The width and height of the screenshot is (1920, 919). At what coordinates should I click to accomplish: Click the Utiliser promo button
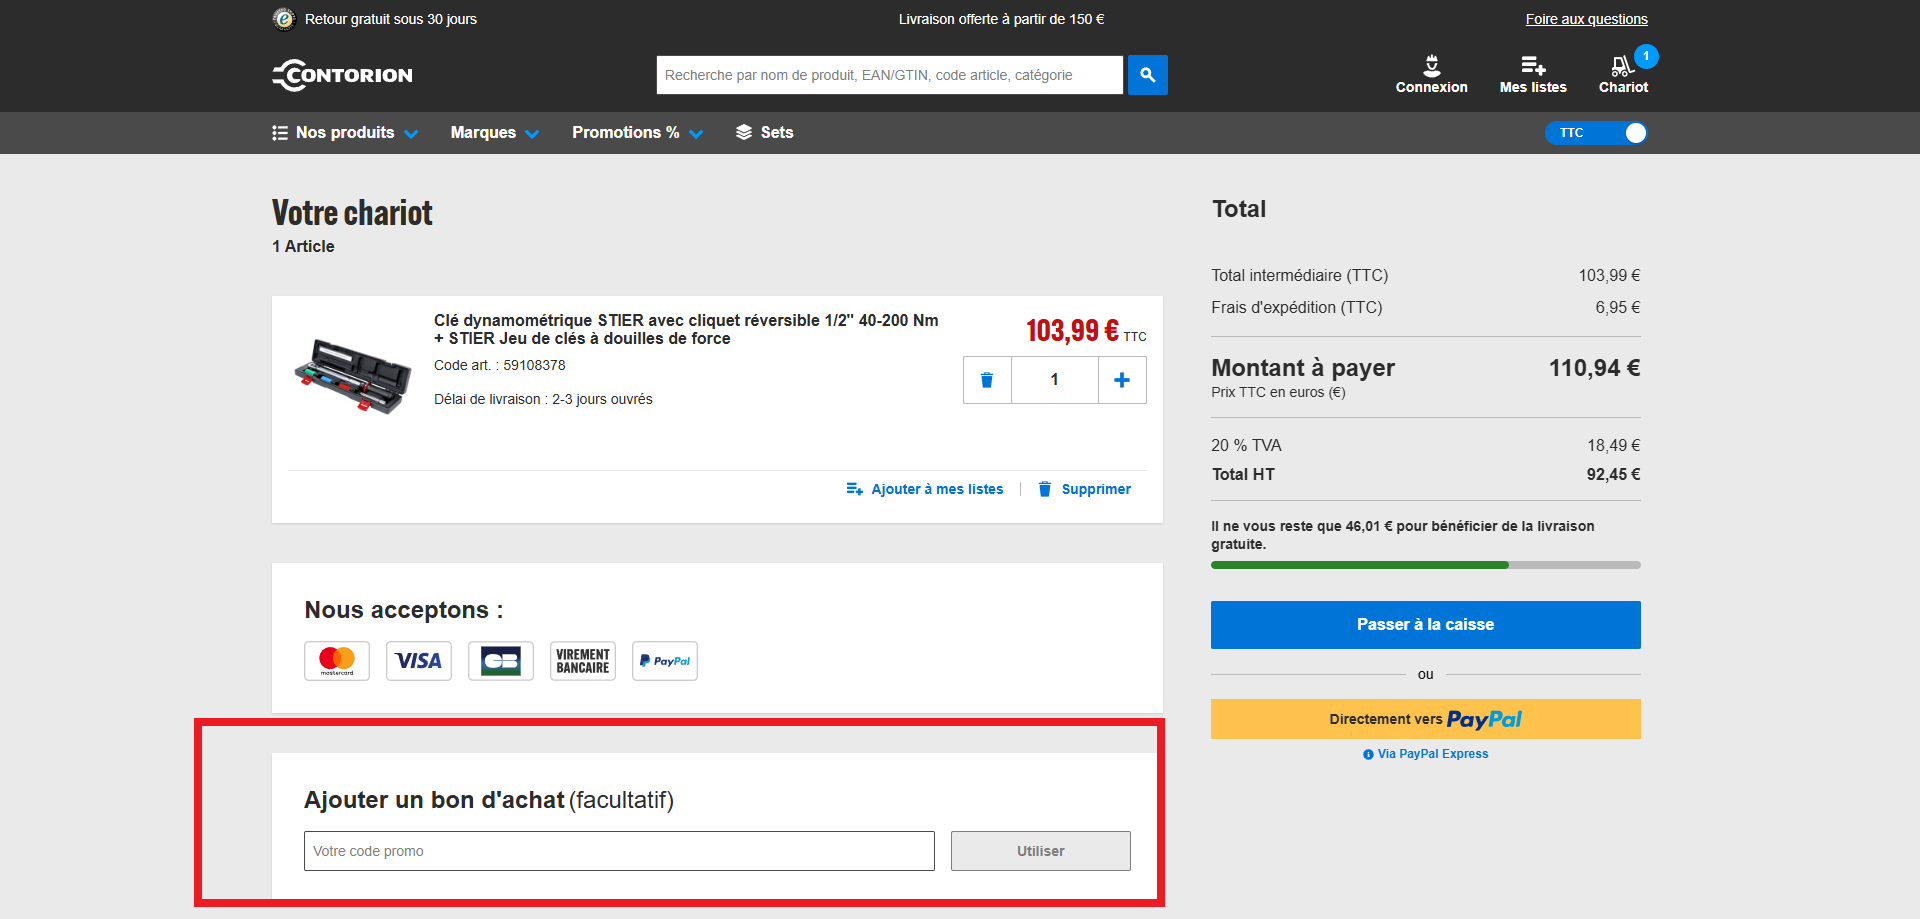pyautogui.click(x=1041, y=851)
